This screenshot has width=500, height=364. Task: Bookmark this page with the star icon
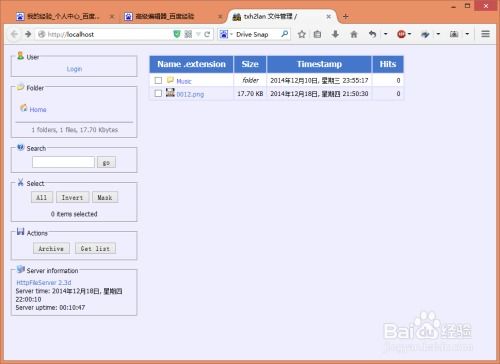[x=302, y=34]
